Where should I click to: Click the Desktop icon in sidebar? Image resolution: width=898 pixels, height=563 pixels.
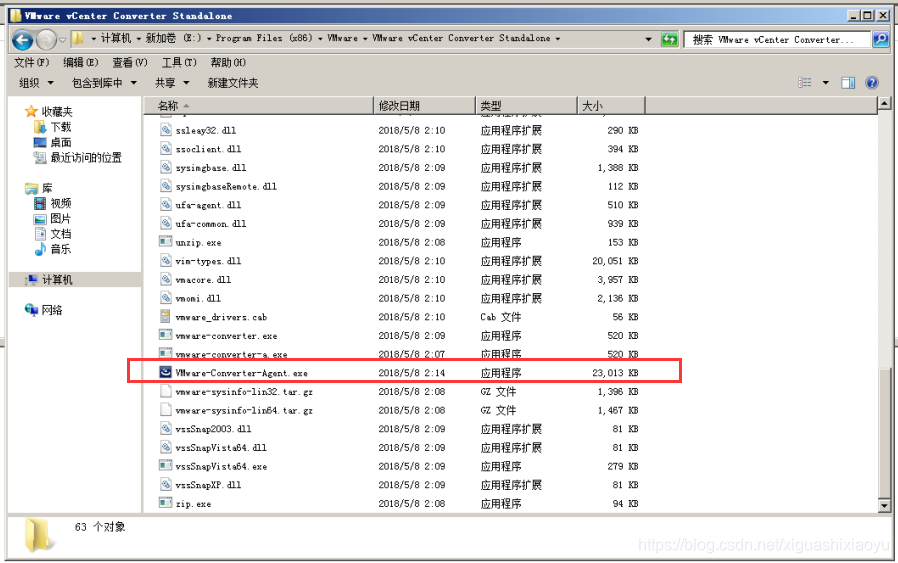(x=40, y=142)
